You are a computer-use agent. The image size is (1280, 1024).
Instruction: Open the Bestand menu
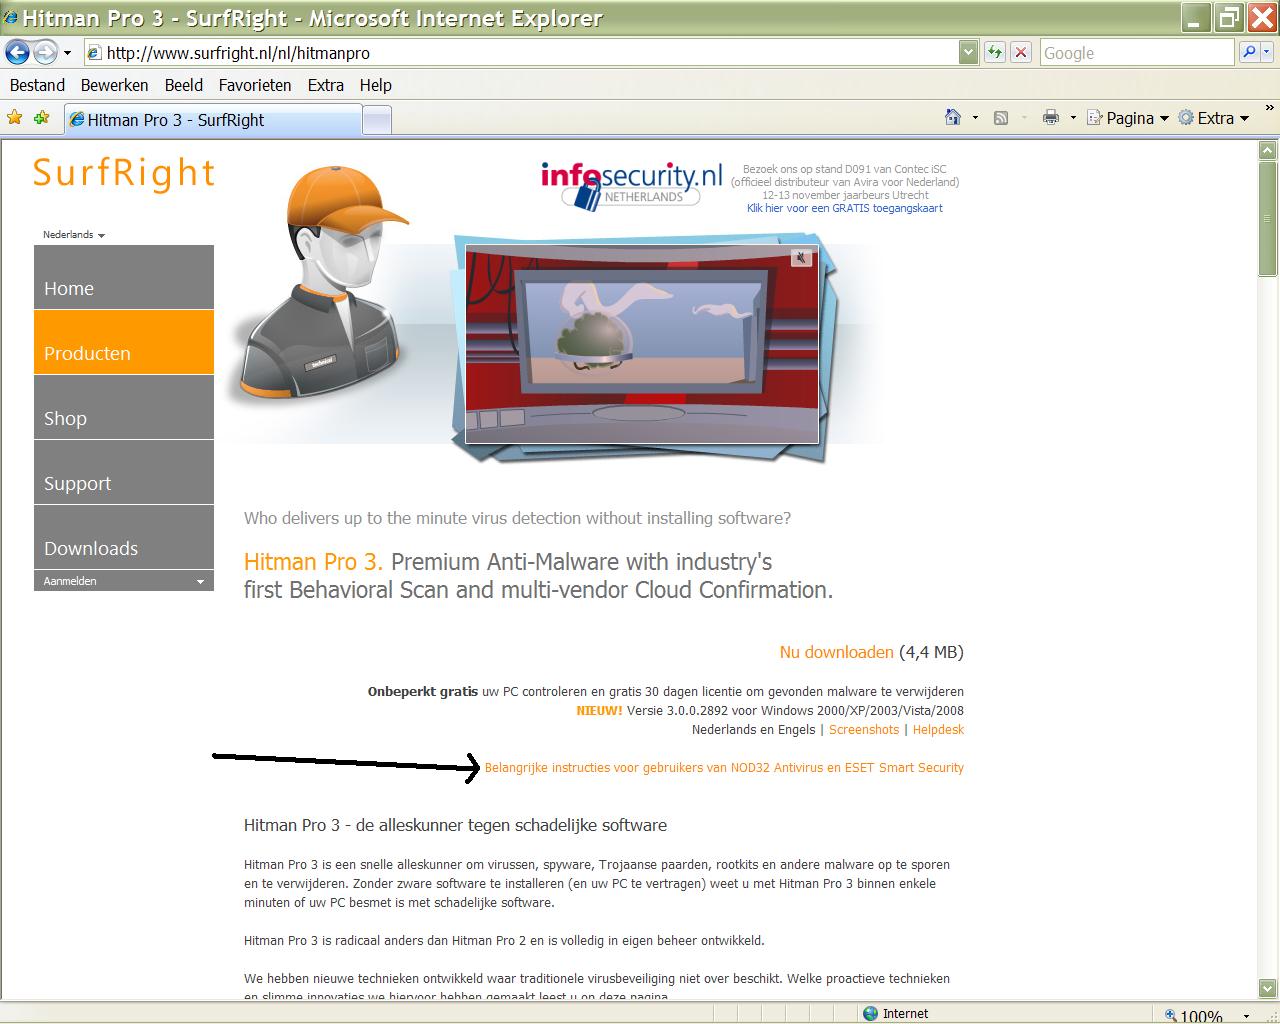tap(37, 85)
